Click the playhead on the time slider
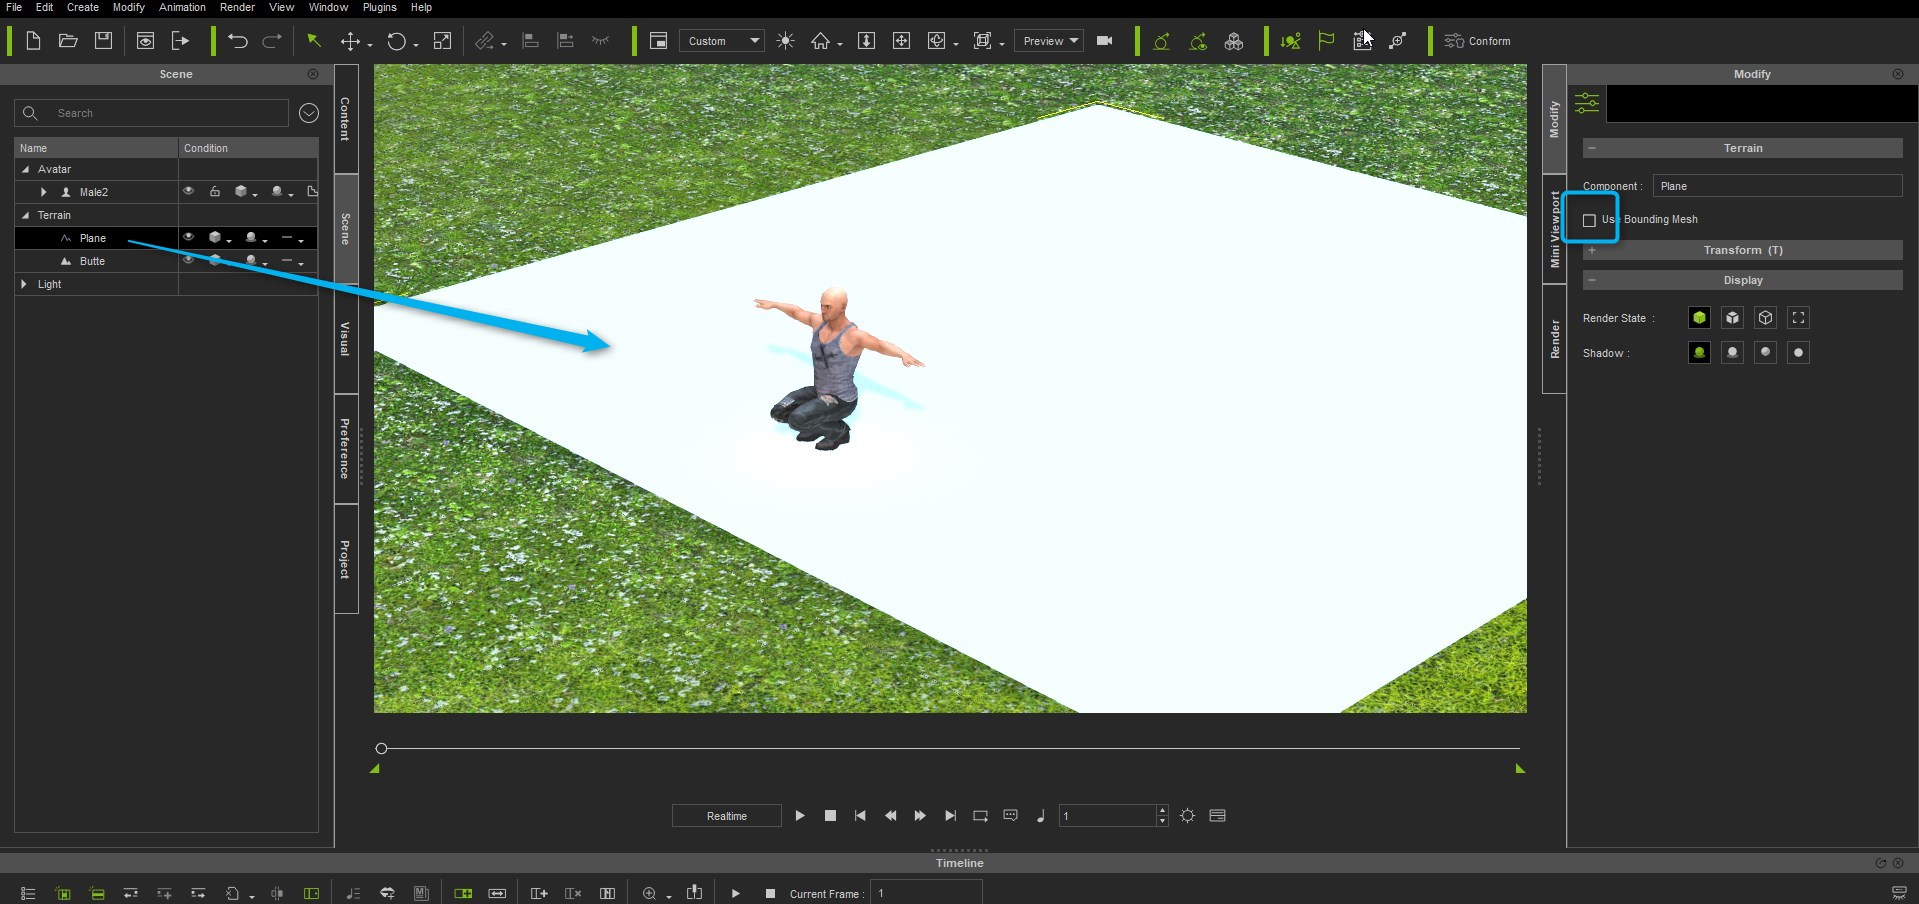1919x904 pixels. tap(381, 748)
